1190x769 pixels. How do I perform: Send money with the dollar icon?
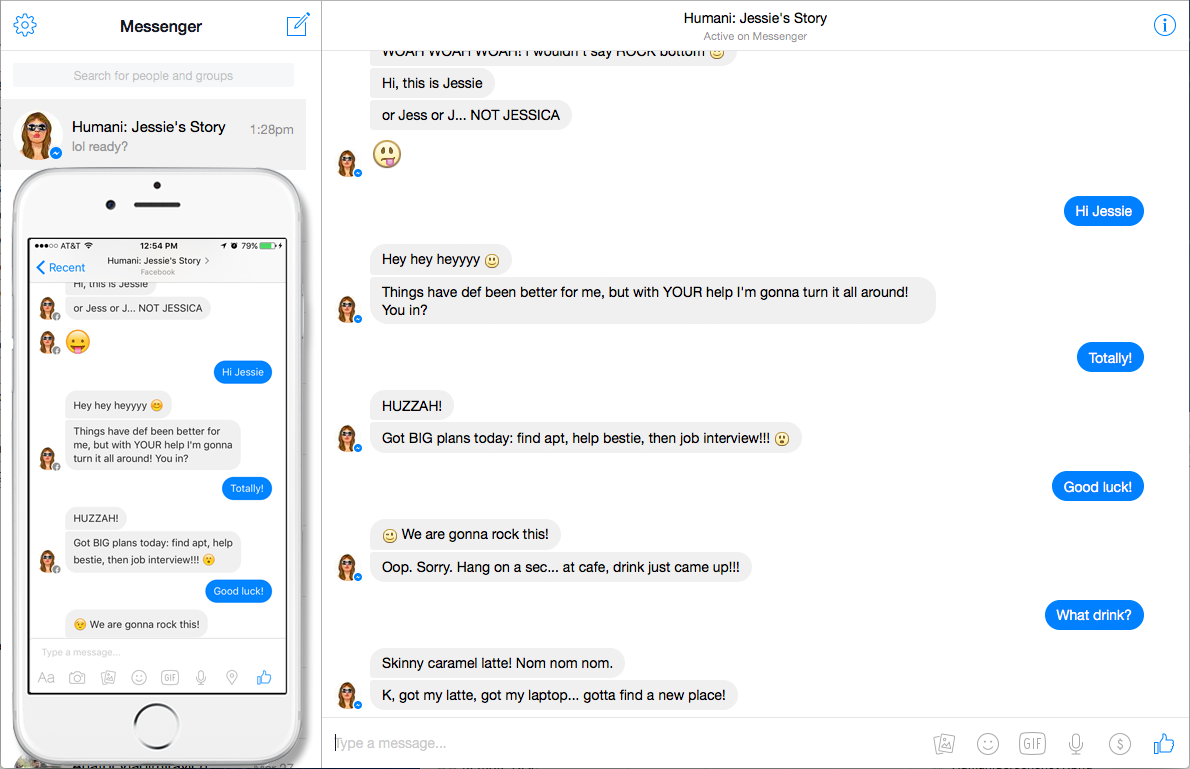tap(1119, 744)
